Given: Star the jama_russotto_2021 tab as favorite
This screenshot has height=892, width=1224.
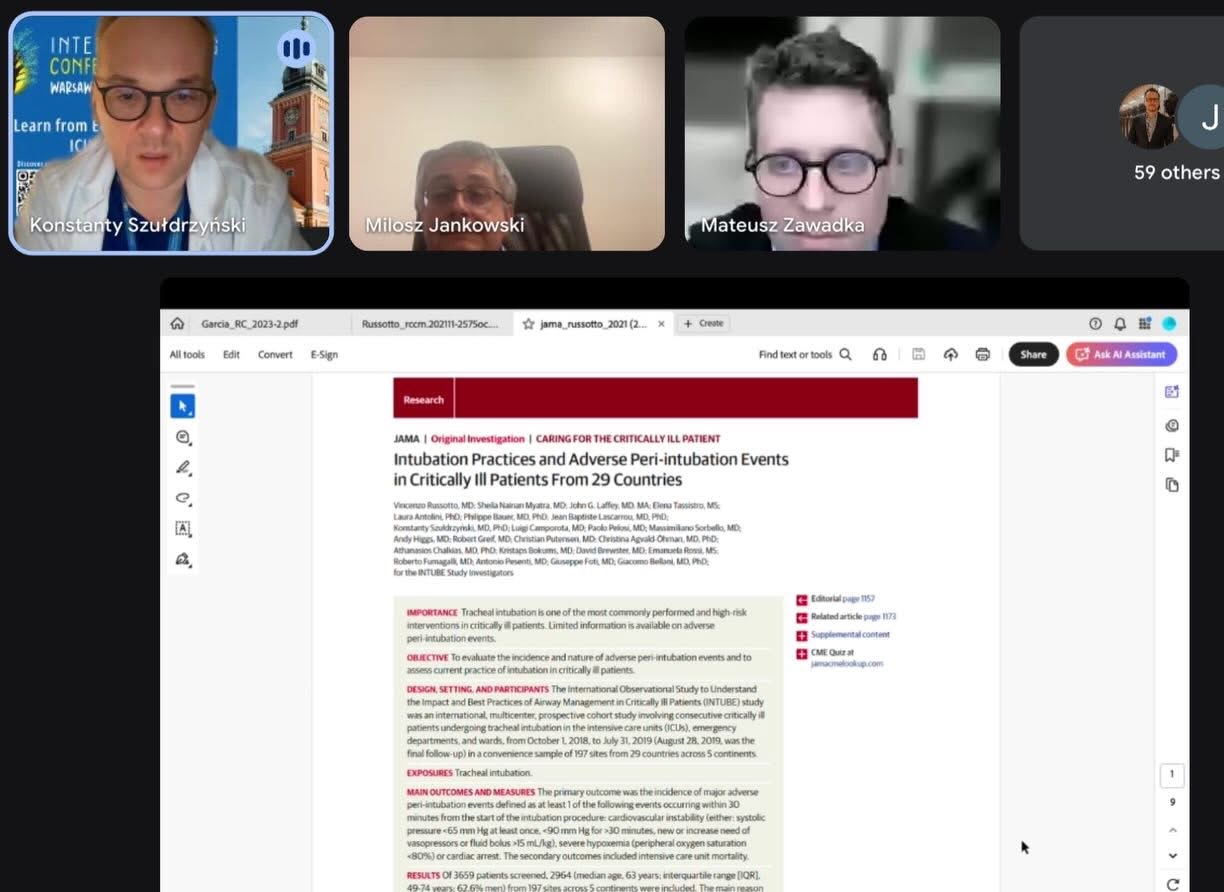Looking at the screenshot, I should 528,324.
